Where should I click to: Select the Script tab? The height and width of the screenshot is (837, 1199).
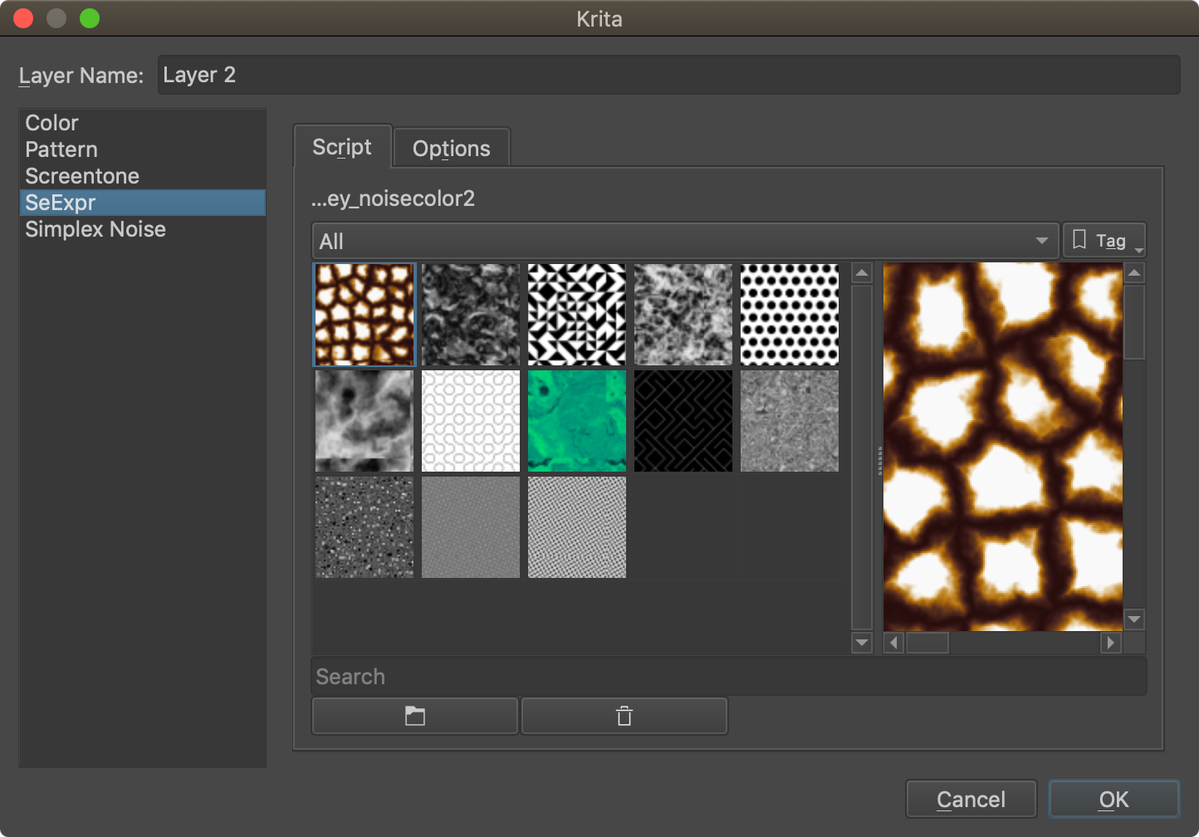[342, 147]
